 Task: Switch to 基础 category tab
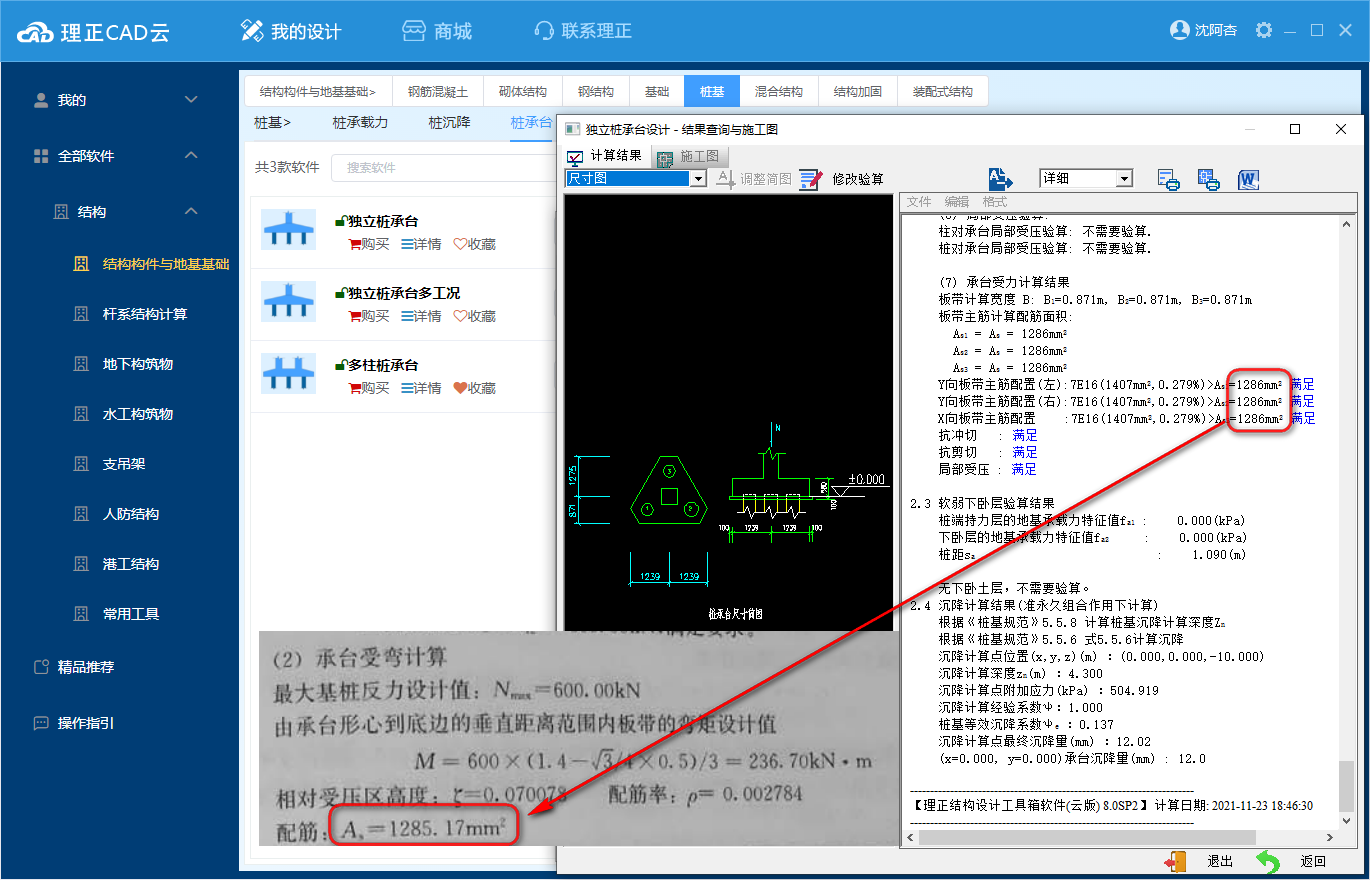[657, 91]
